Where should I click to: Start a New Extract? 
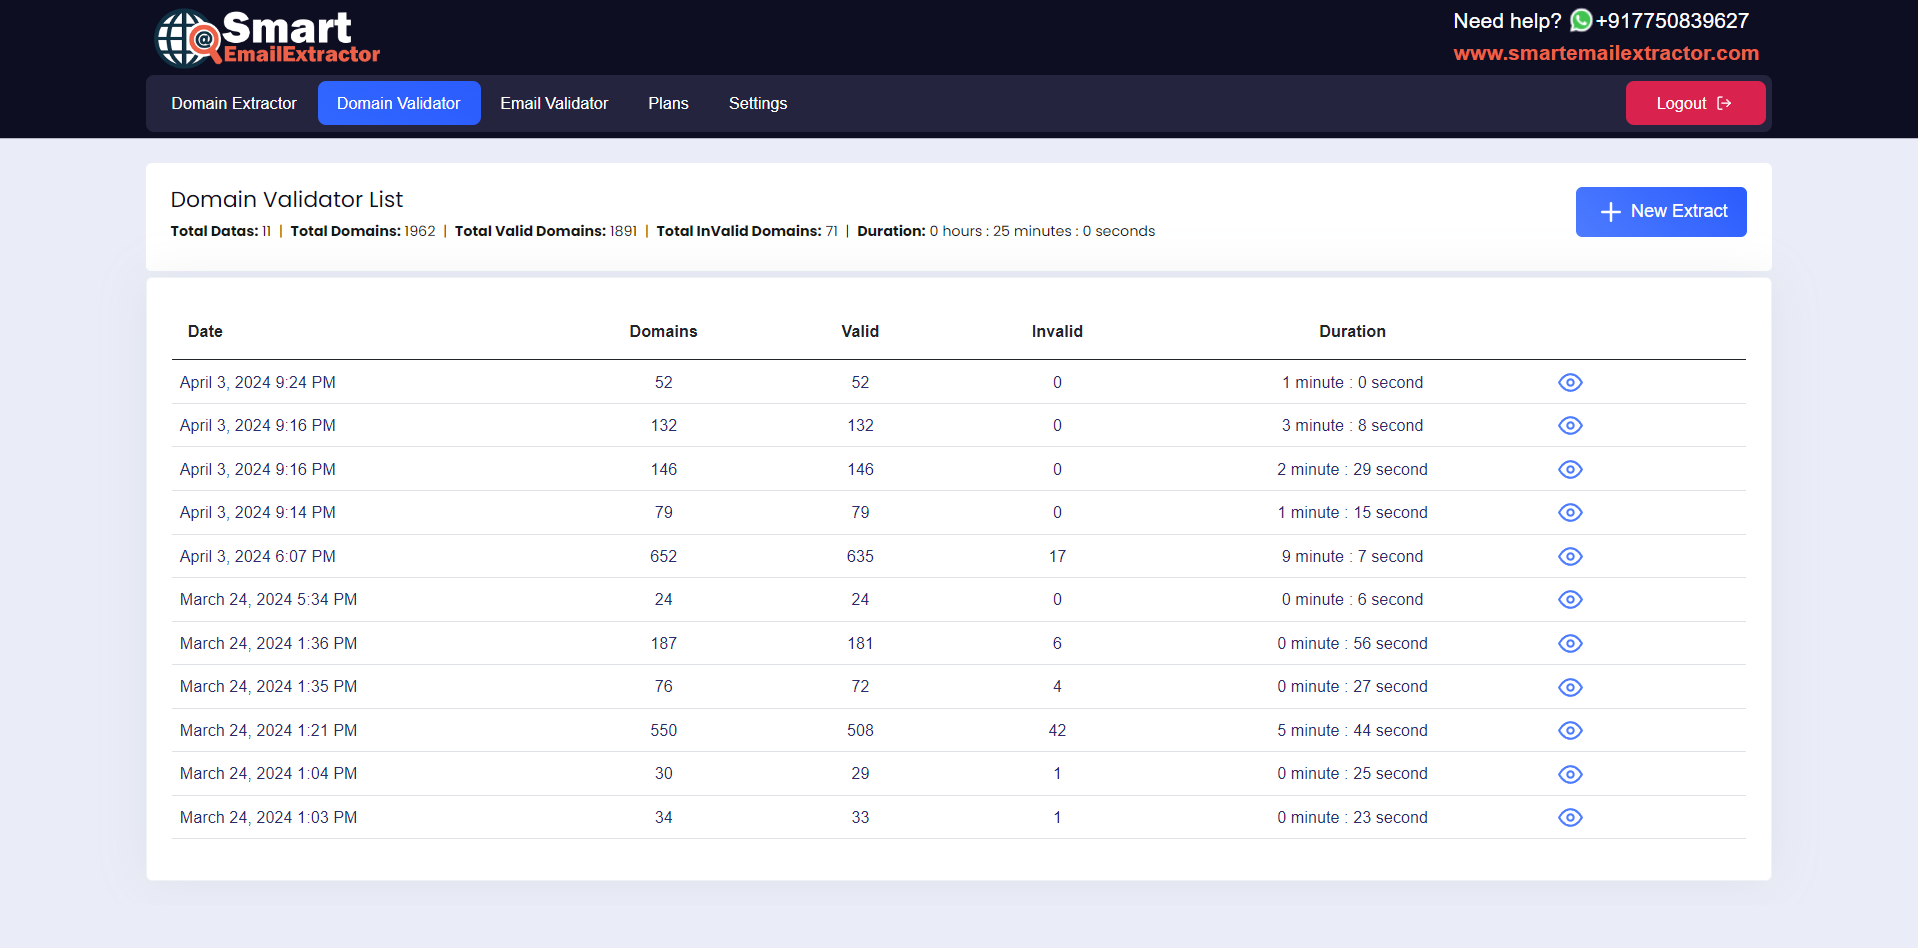click(x=1661, y=212)
